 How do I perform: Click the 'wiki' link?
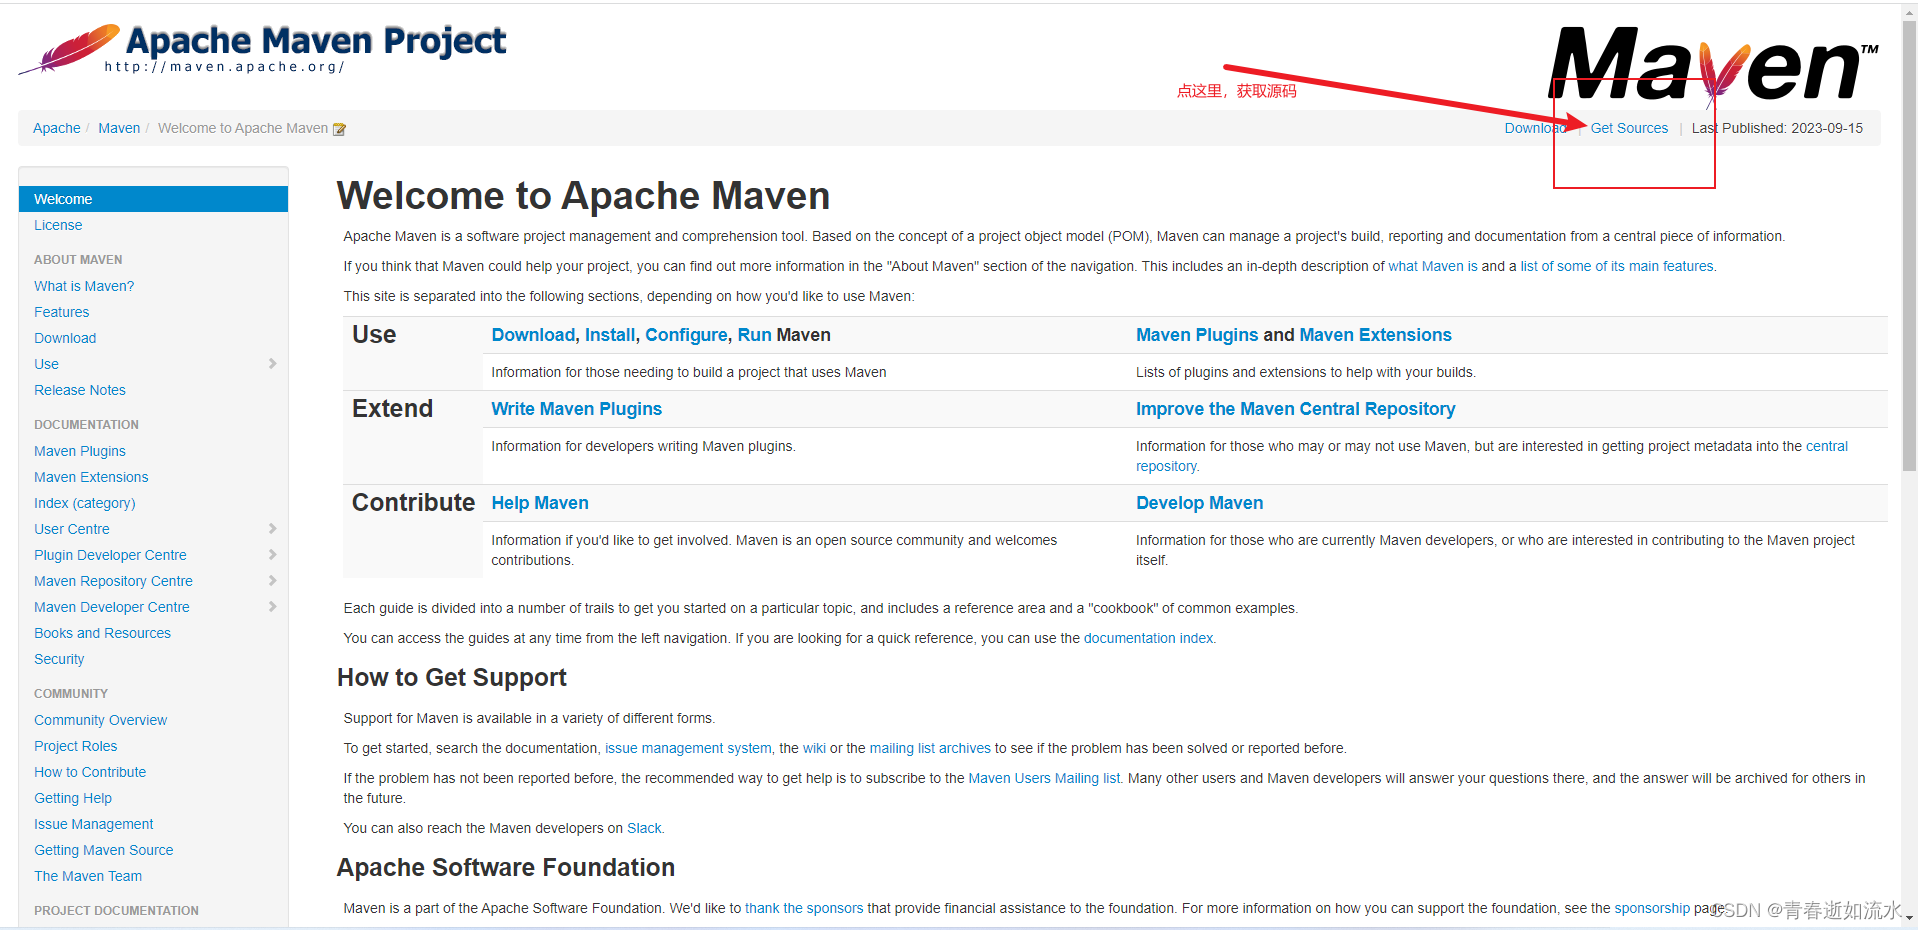tap(814, 748)
